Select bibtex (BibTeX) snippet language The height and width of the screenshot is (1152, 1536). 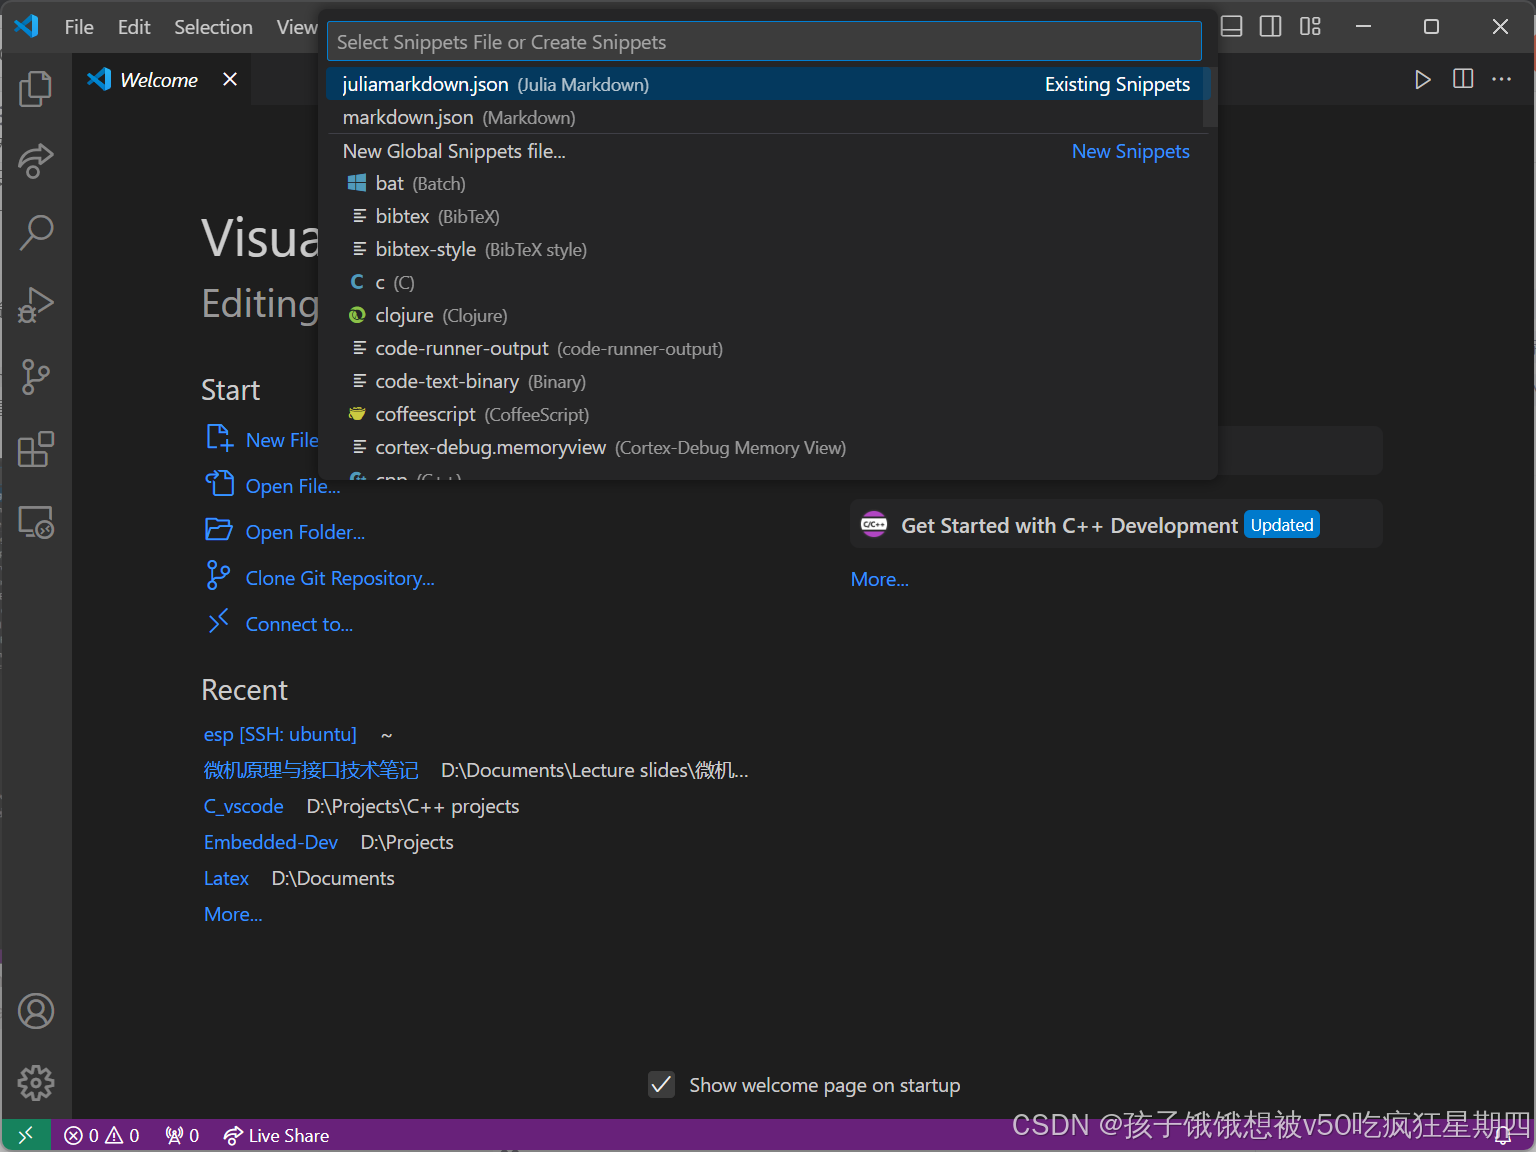pos(766,216)
